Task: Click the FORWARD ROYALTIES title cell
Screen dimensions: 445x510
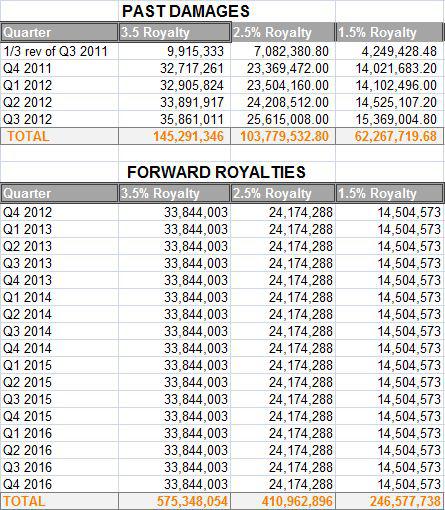Action: point(216,172)
